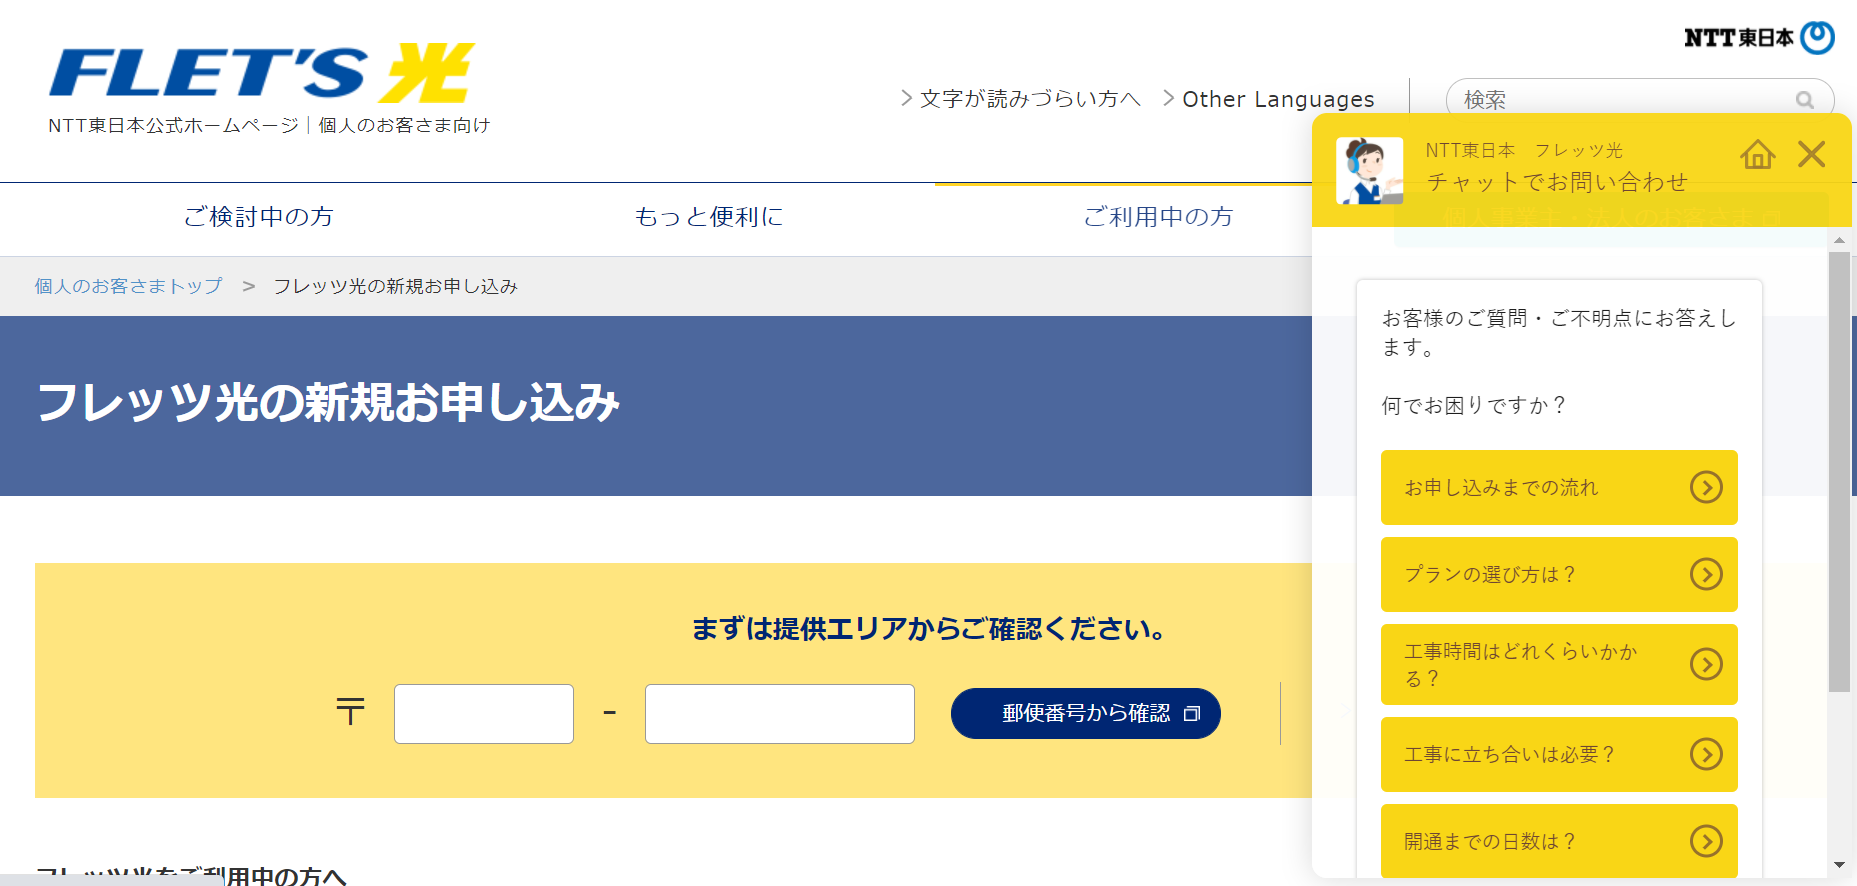The image size is (1857, 886).
Task: Open the ご利用中の方 menu
Action: pyautogui.click(x=1158, y=217)
